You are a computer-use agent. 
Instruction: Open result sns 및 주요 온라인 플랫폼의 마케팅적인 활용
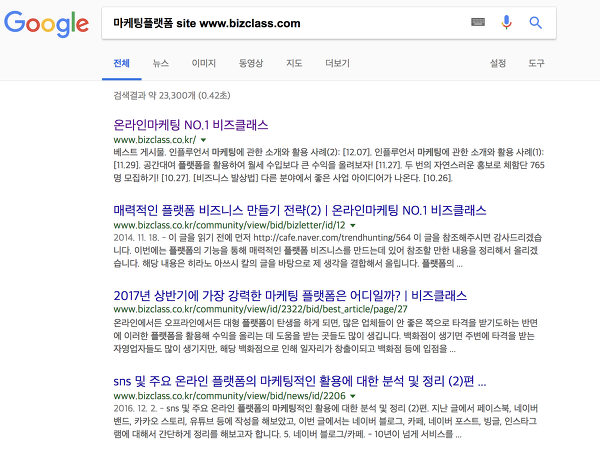pos(300,381)
